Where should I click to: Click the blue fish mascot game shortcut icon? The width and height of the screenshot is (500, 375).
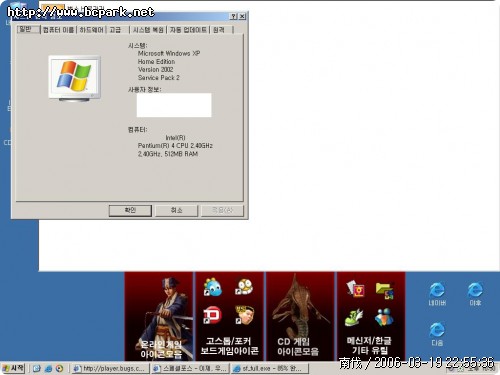[213, 287]
